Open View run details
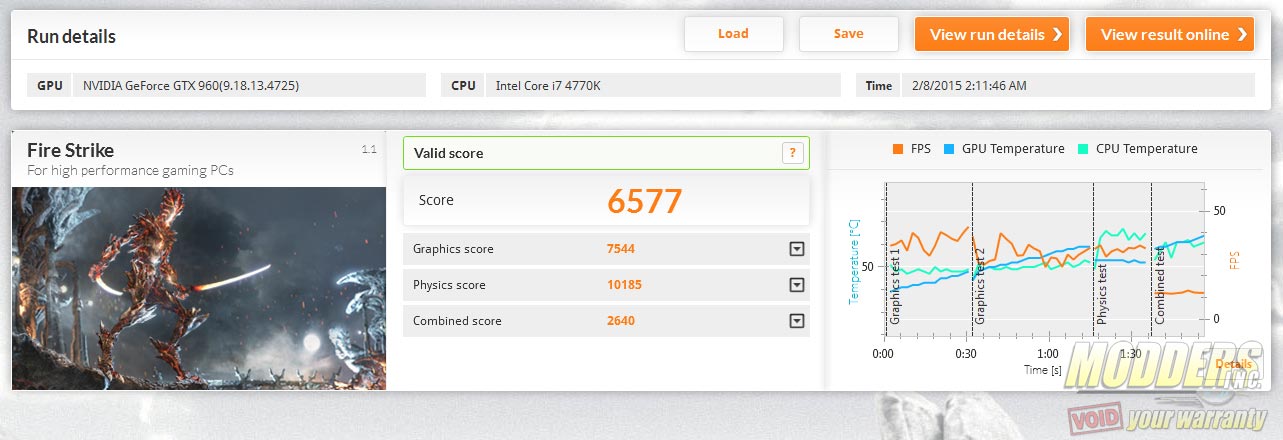This screenshot has width=1283, height=440. (992, 34)
